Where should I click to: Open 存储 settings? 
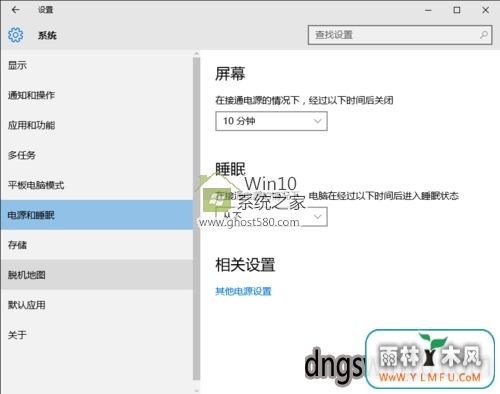(97, 245)
